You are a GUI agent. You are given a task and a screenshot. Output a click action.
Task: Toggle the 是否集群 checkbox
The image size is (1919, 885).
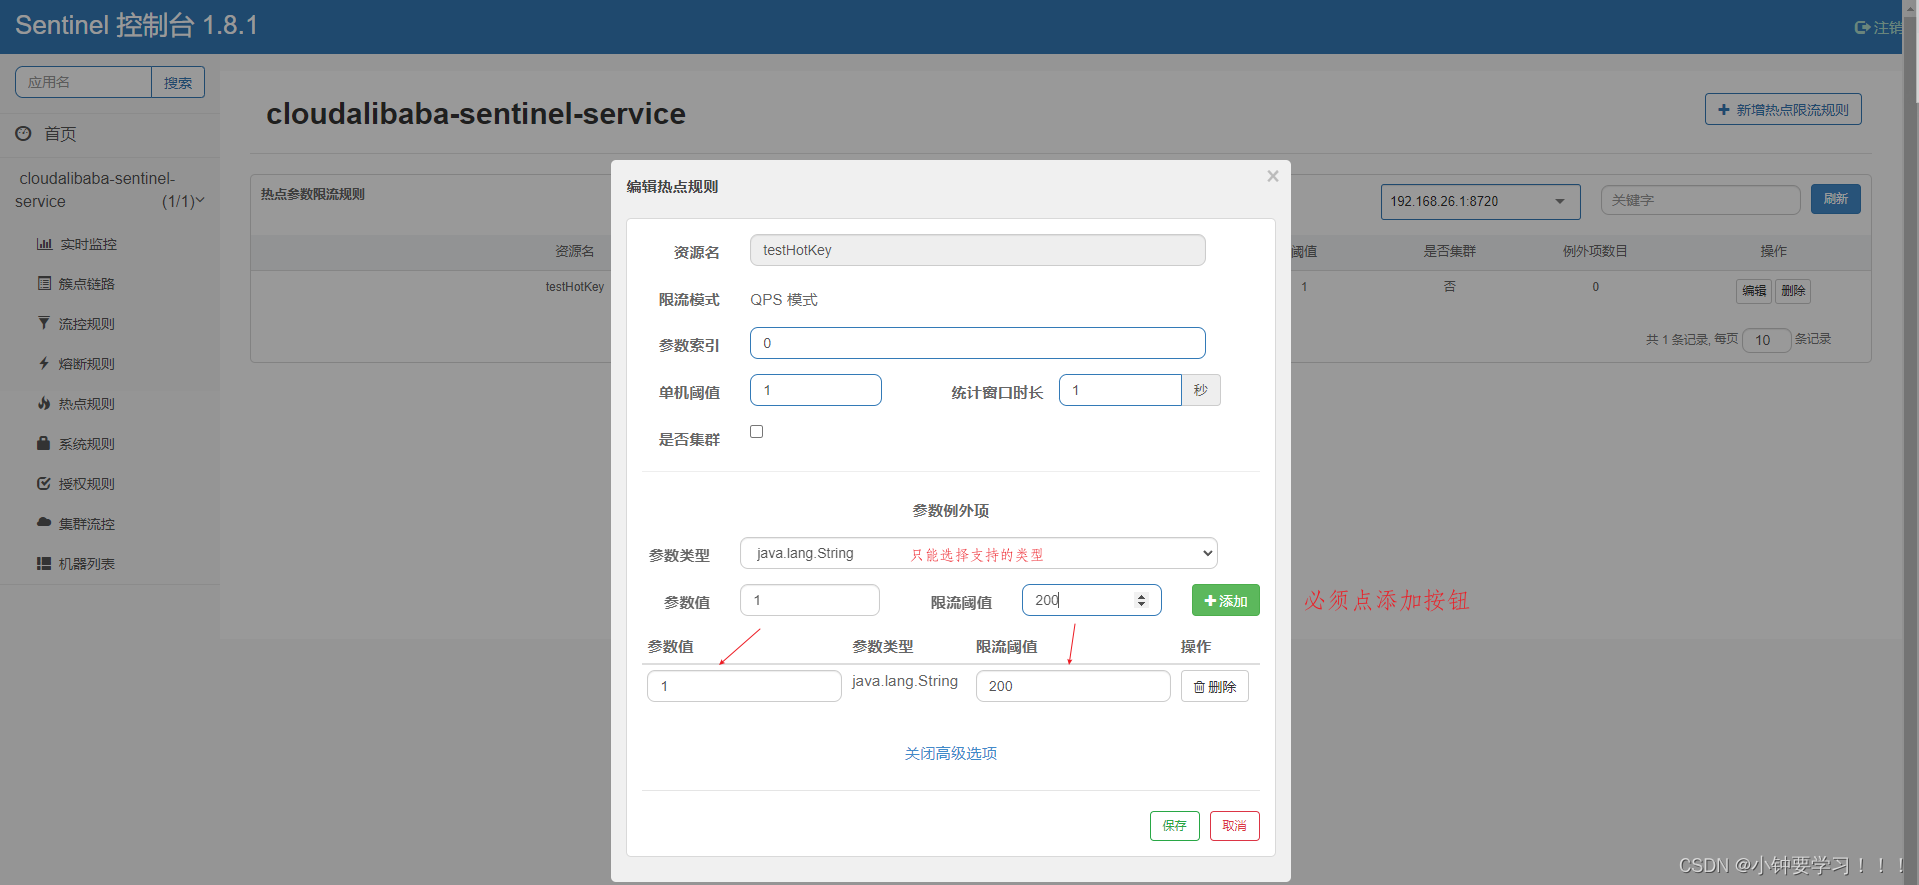pos(757,432)
